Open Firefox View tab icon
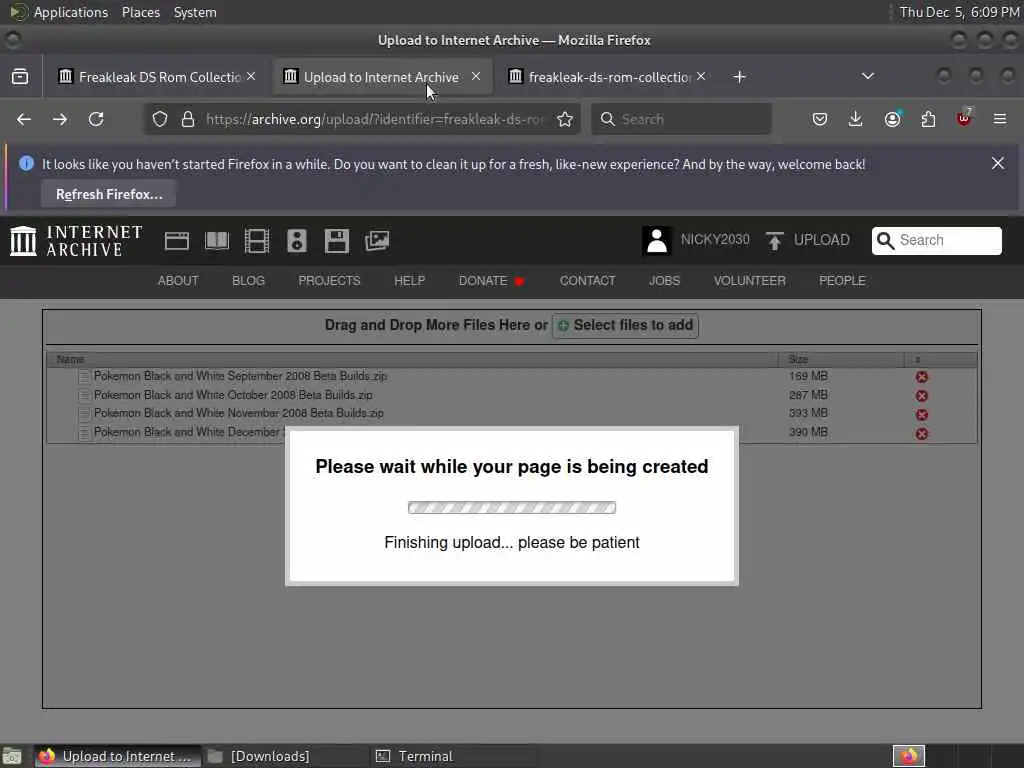1024x768 pixels. [20, 76]
